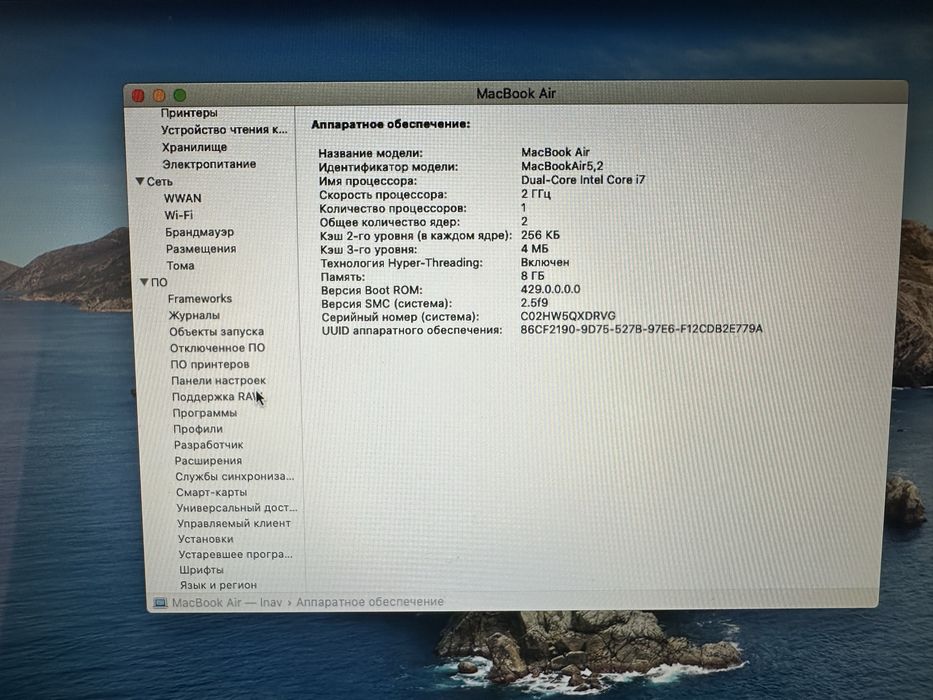Open Брандмауэр sidebar item
The height and width of the screenshot is (700, 933).
tap(199, 232)
